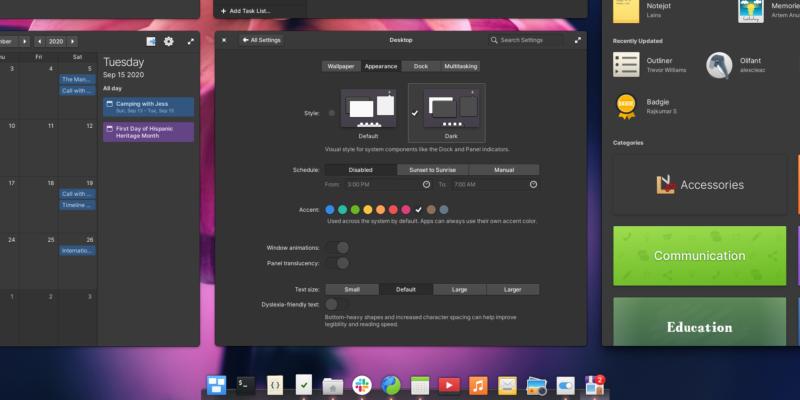The width and height of the screenshot is (800, 400).
Task: Open the Videos app from the dock
Action: tap(449, 385)
